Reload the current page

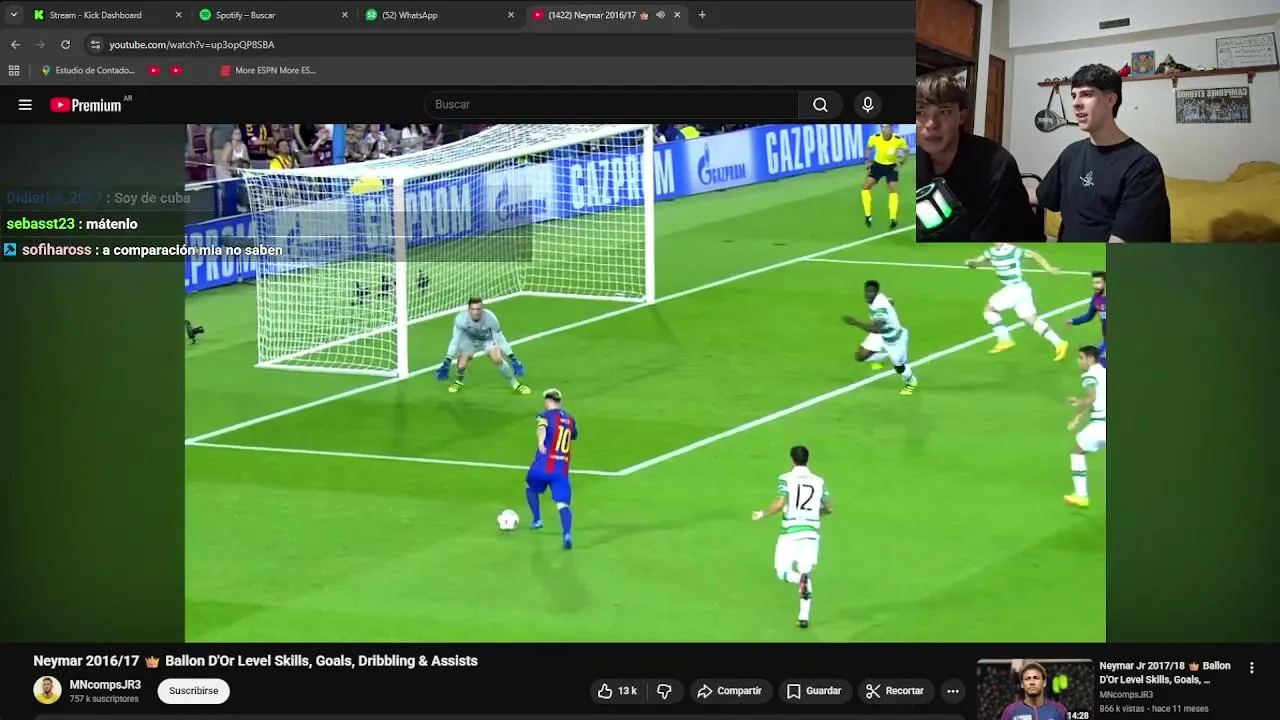pyautogui.click(x=66, y=45)
